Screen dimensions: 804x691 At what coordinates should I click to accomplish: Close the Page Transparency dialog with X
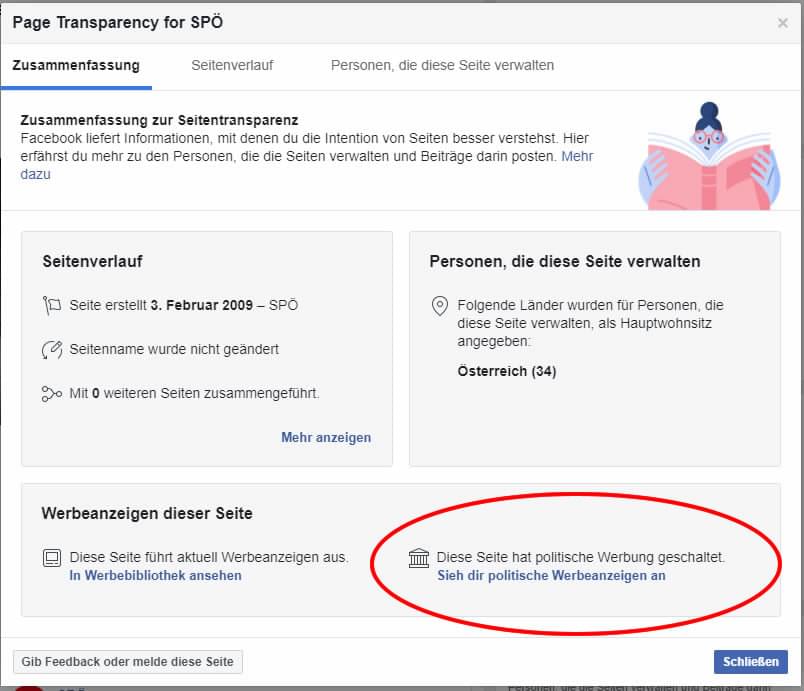(x=782, y=23)
